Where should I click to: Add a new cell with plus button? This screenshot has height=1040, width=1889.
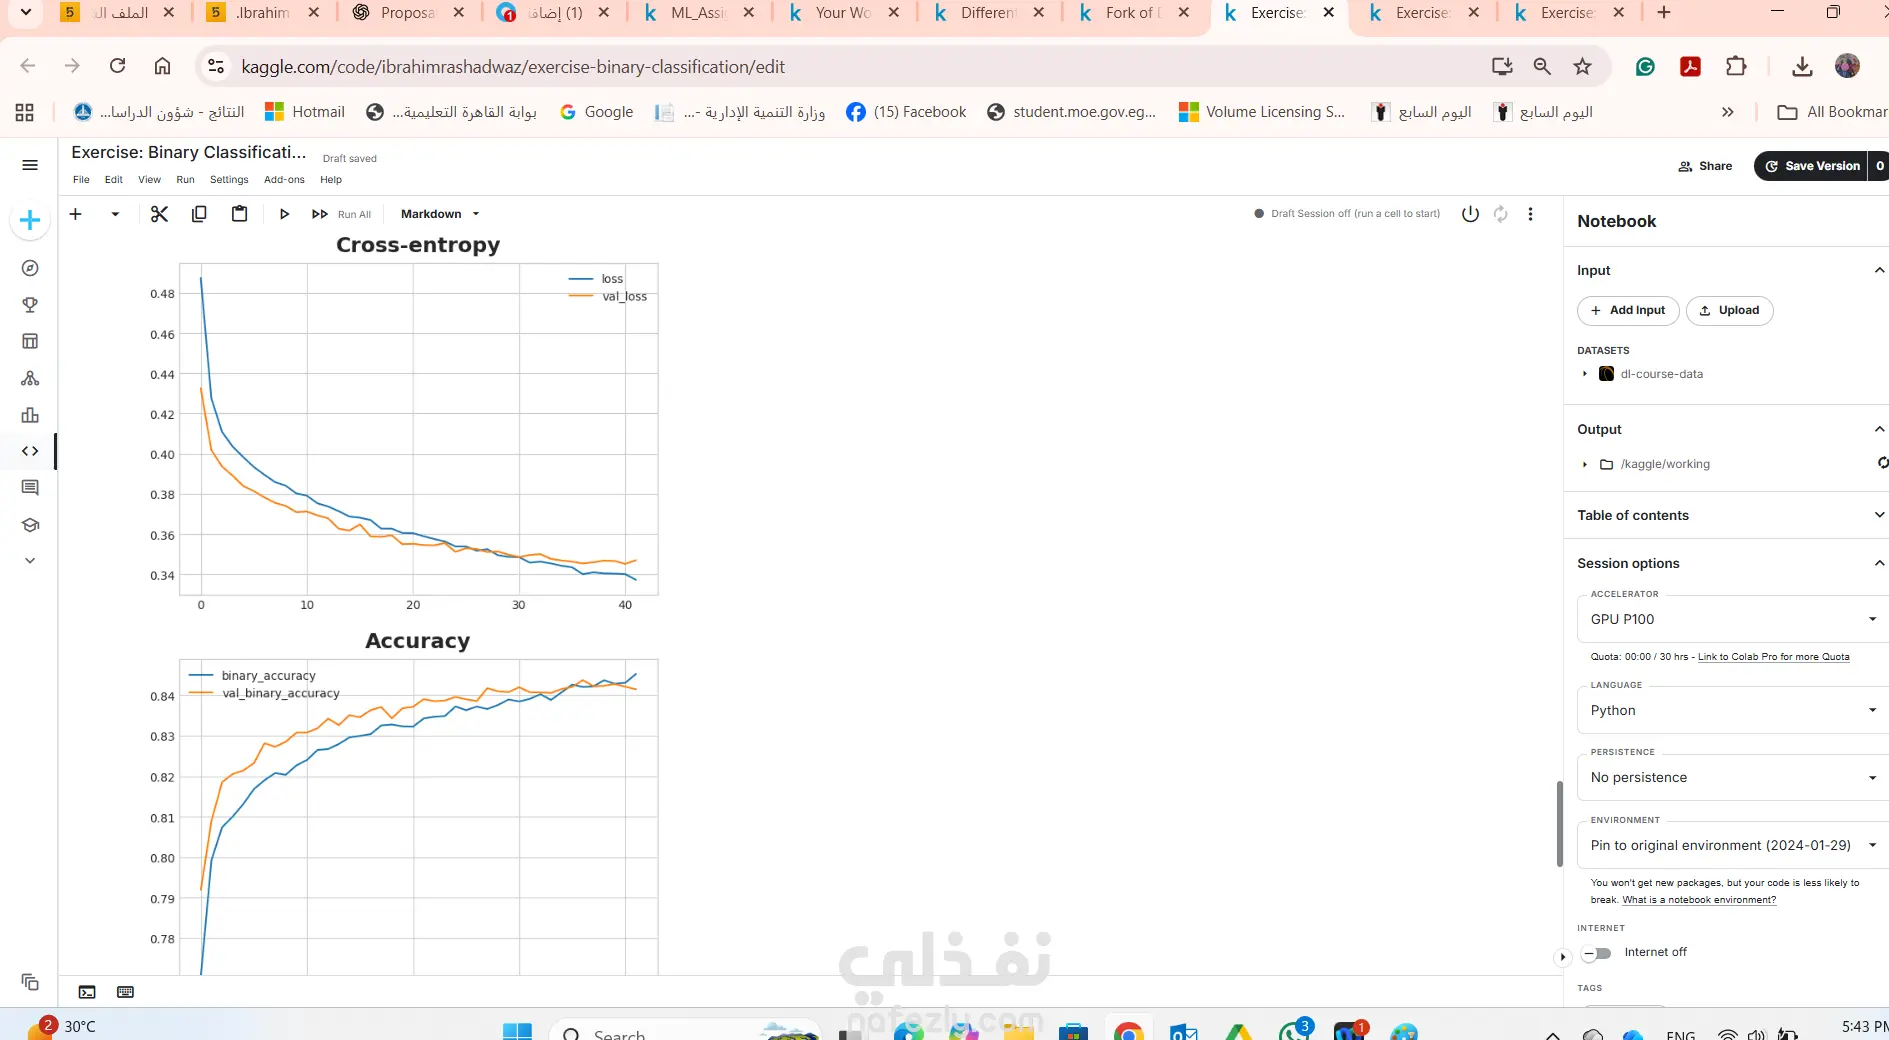pyautogui.click(x=75, y=214)
